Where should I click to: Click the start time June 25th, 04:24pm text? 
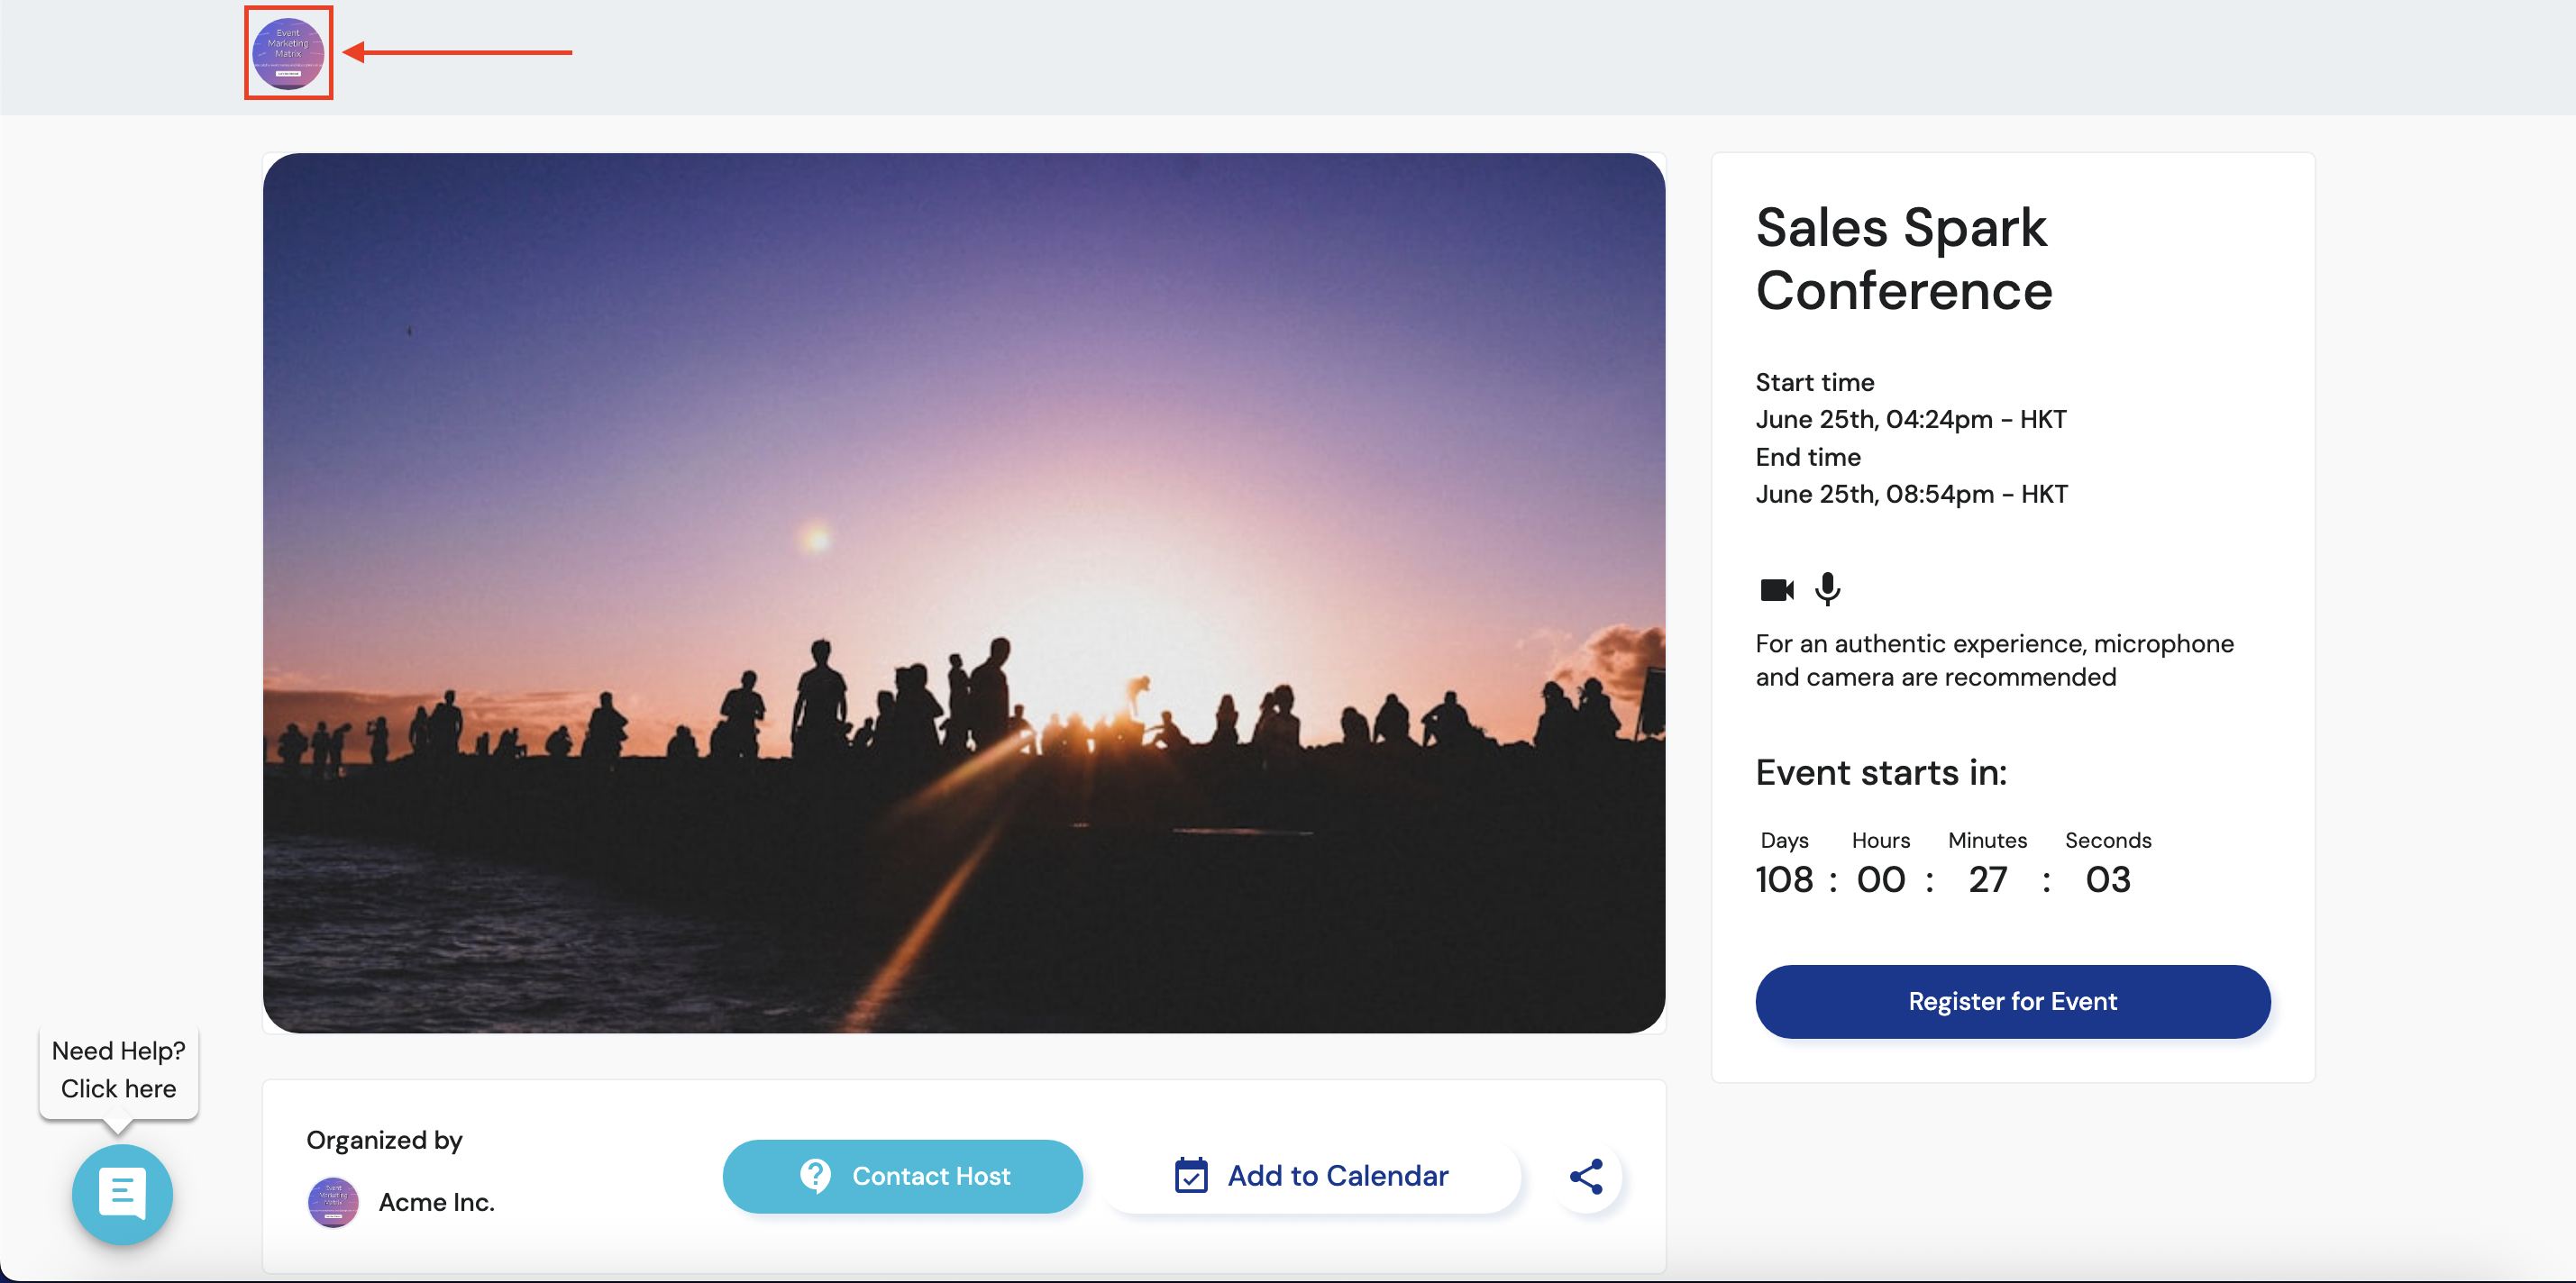pos(1910,419)
